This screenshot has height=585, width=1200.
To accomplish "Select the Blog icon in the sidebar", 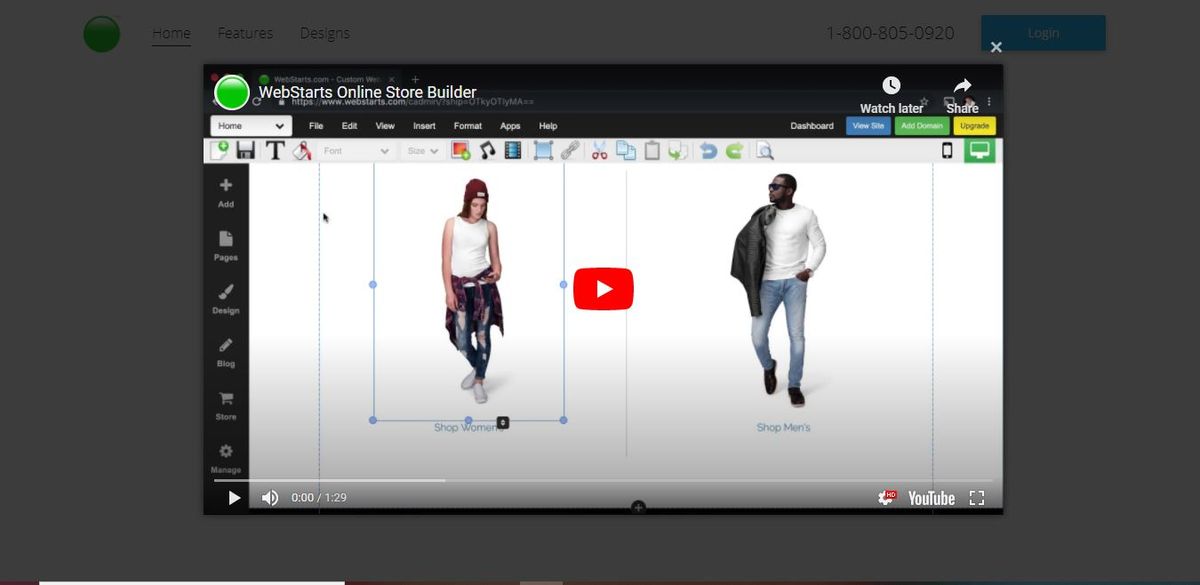I will click(225, 350).
